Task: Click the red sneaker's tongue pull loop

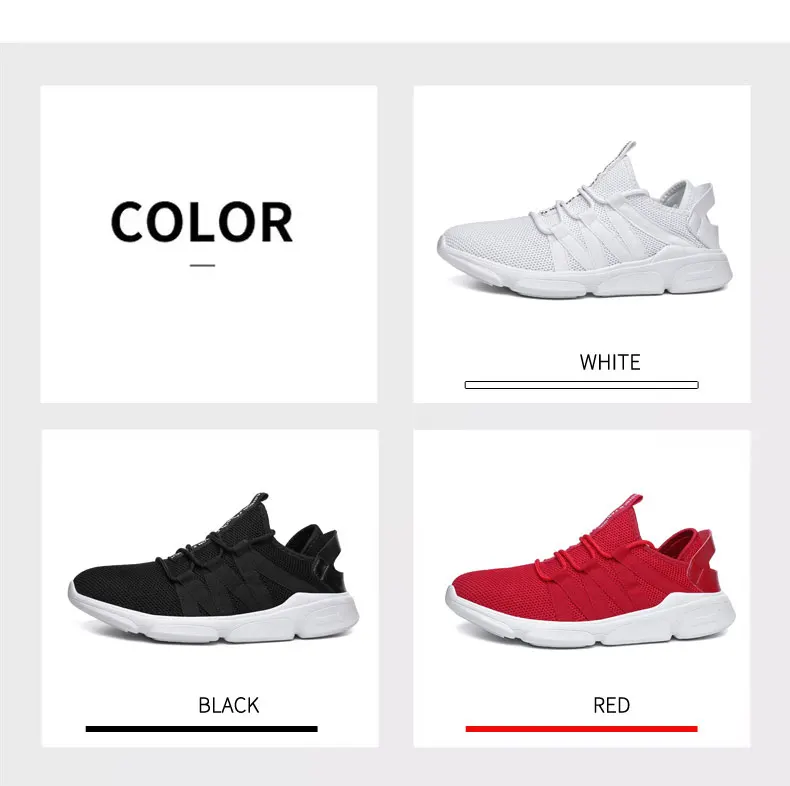Action: (x=634, y=502)
